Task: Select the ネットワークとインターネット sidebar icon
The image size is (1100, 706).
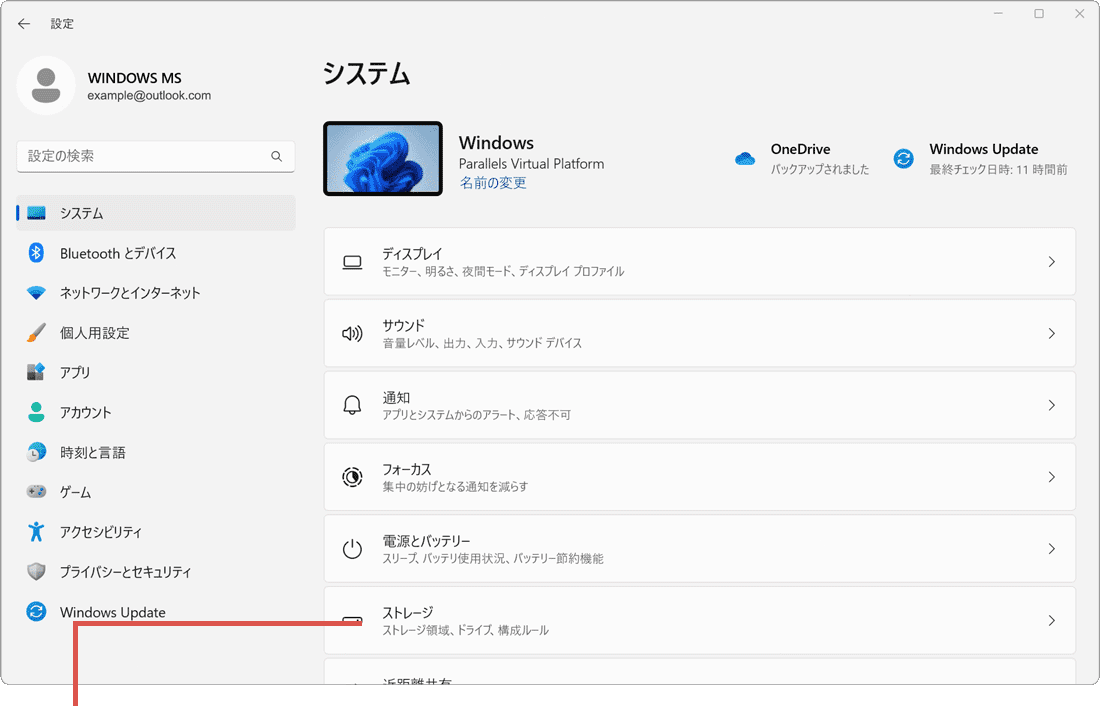Action: (x=37, y=293)
